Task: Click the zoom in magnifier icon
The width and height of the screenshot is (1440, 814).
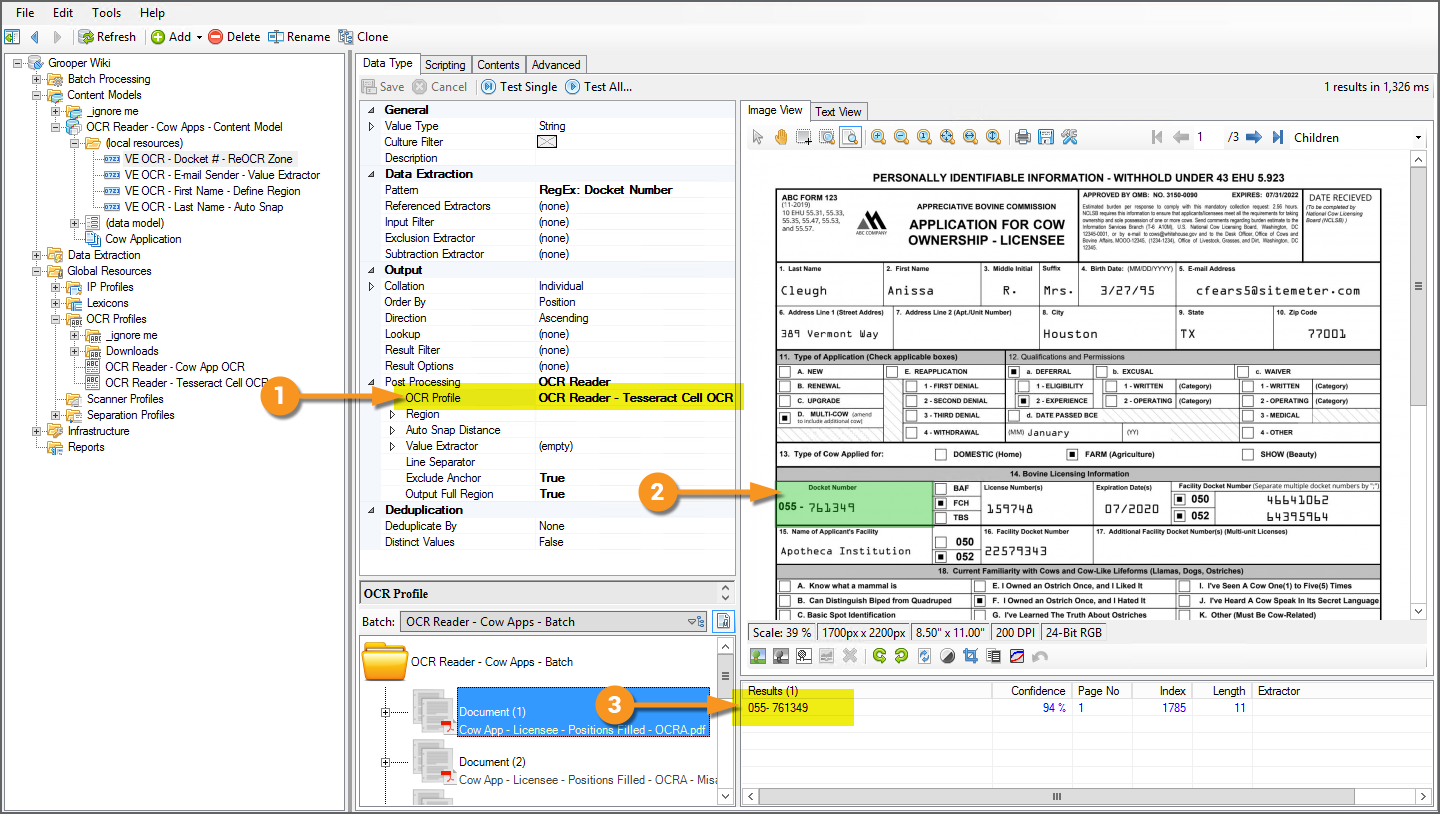Action: 878,137
